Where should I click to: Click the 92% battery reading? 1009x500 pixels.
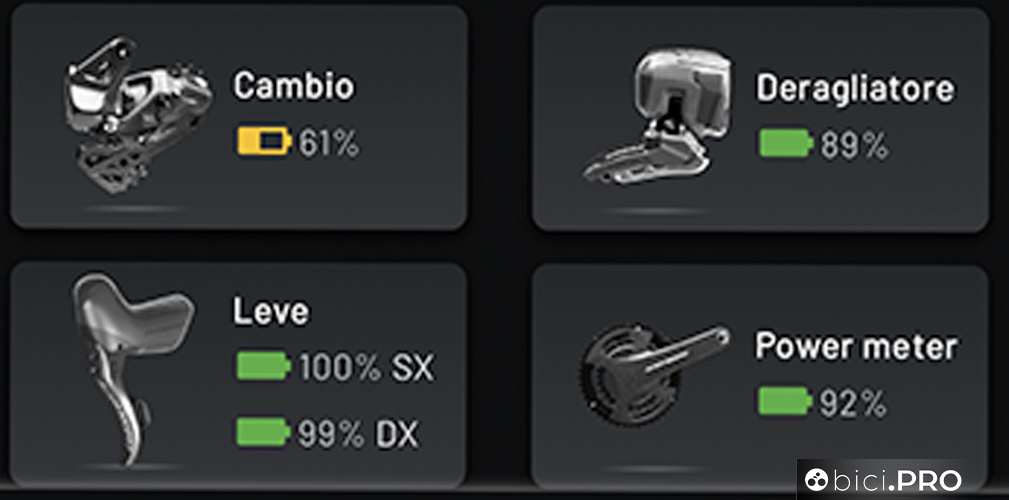click(853, 404)
